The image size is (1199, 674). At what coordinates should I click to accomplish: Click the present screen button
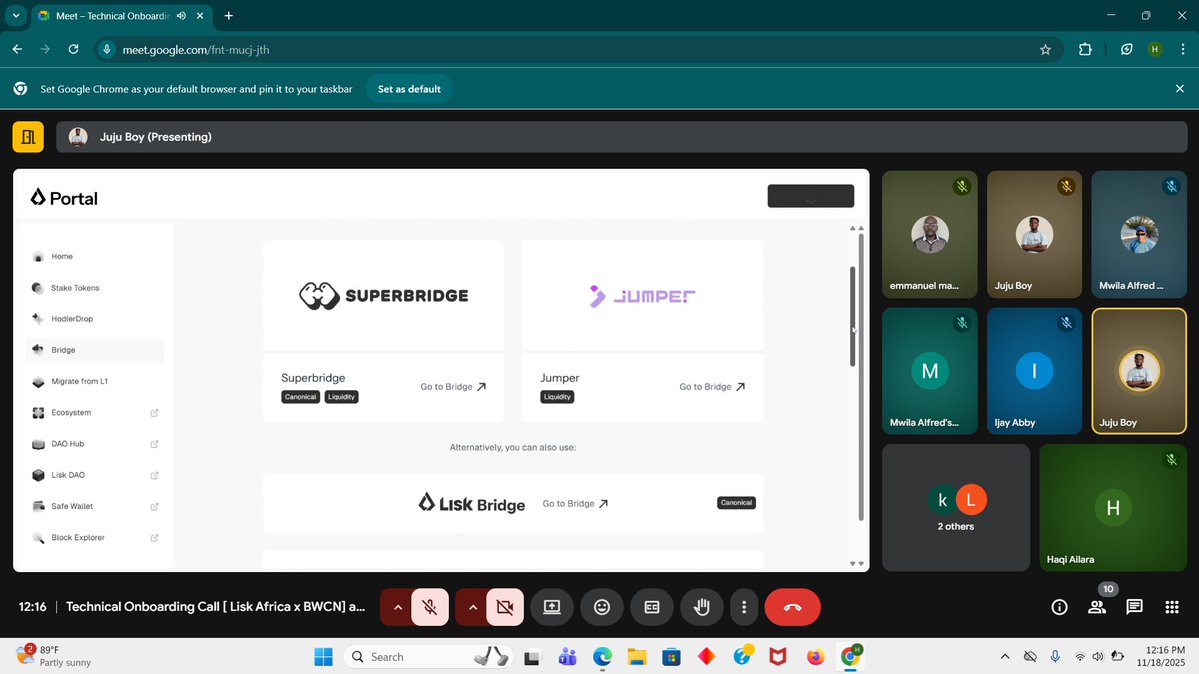click(552, 607)
